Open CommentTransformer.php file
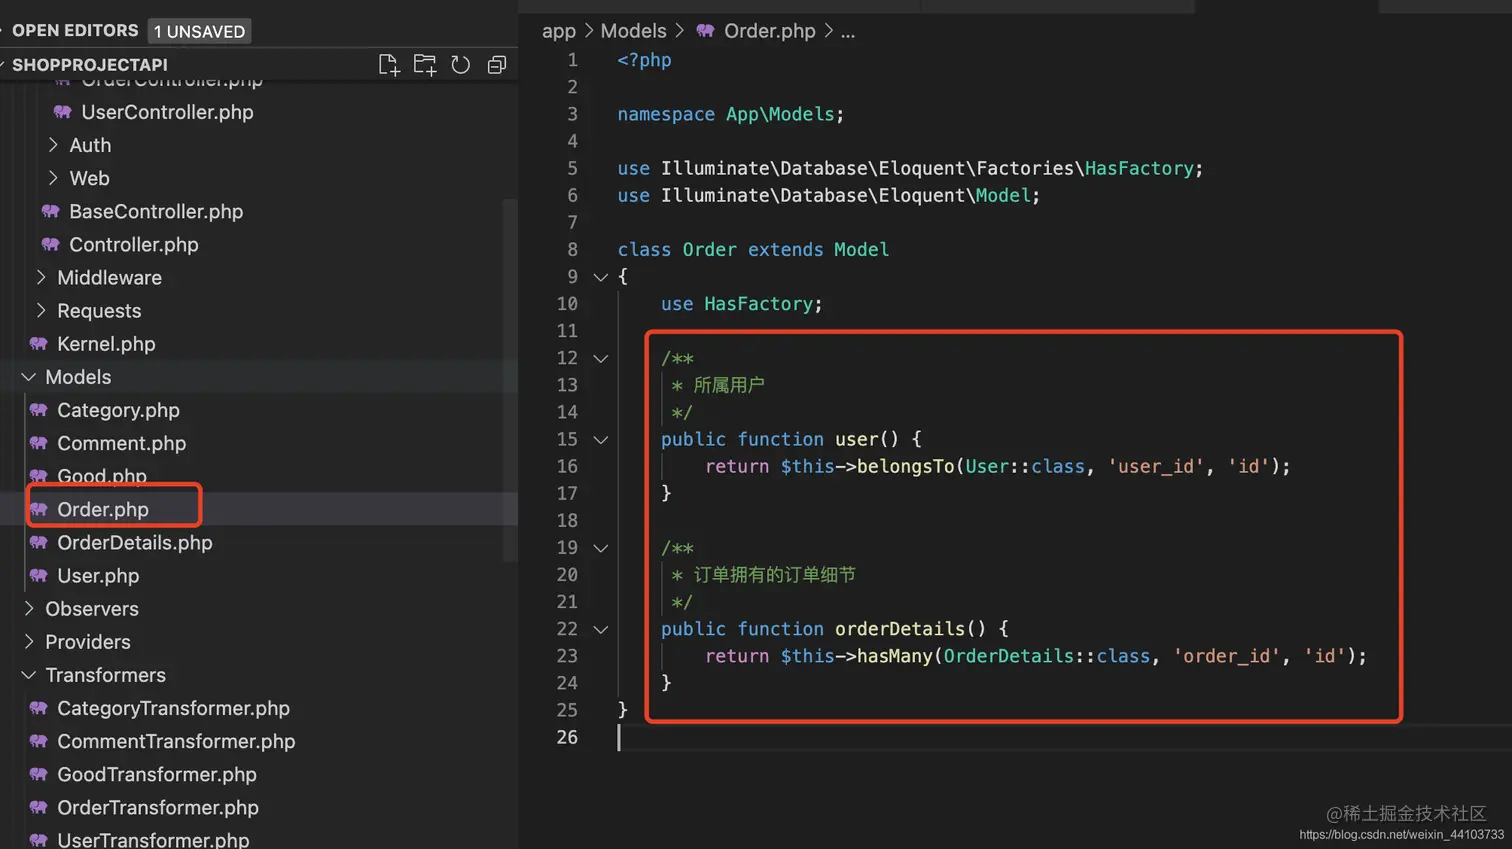The image size is (1512, 849). [176, 741]
